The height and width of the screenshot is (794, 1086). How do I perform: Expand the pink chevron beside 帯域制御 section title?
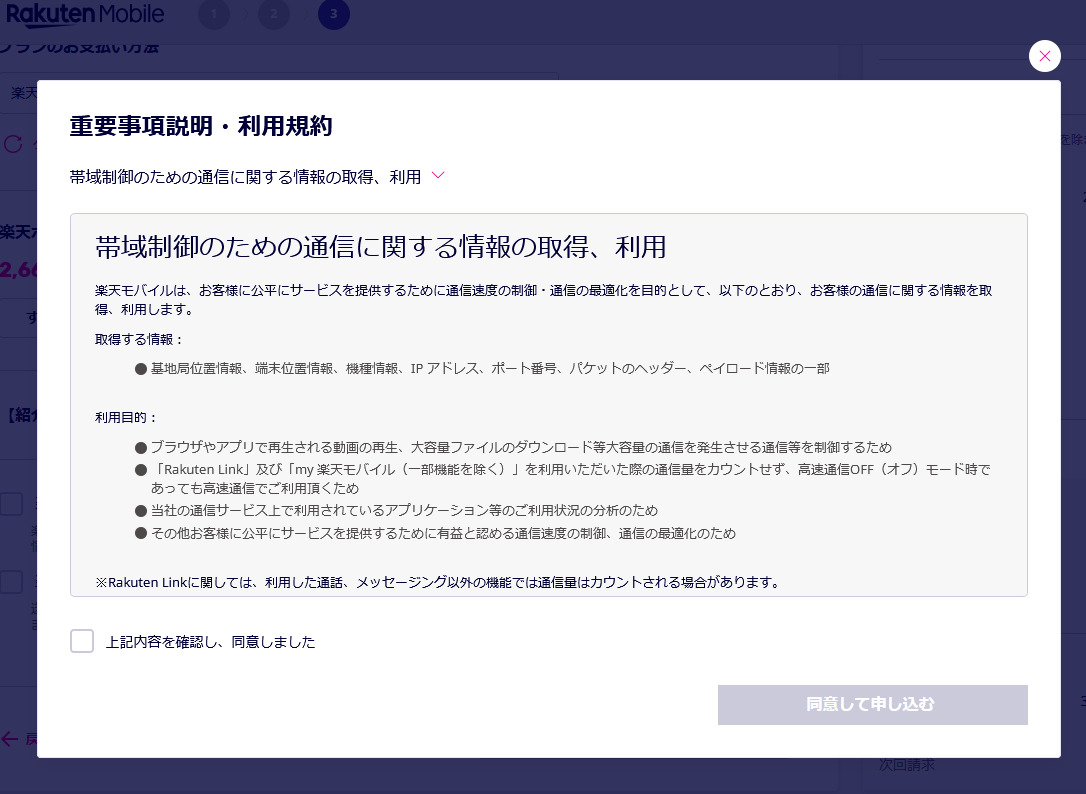point(437,176)
